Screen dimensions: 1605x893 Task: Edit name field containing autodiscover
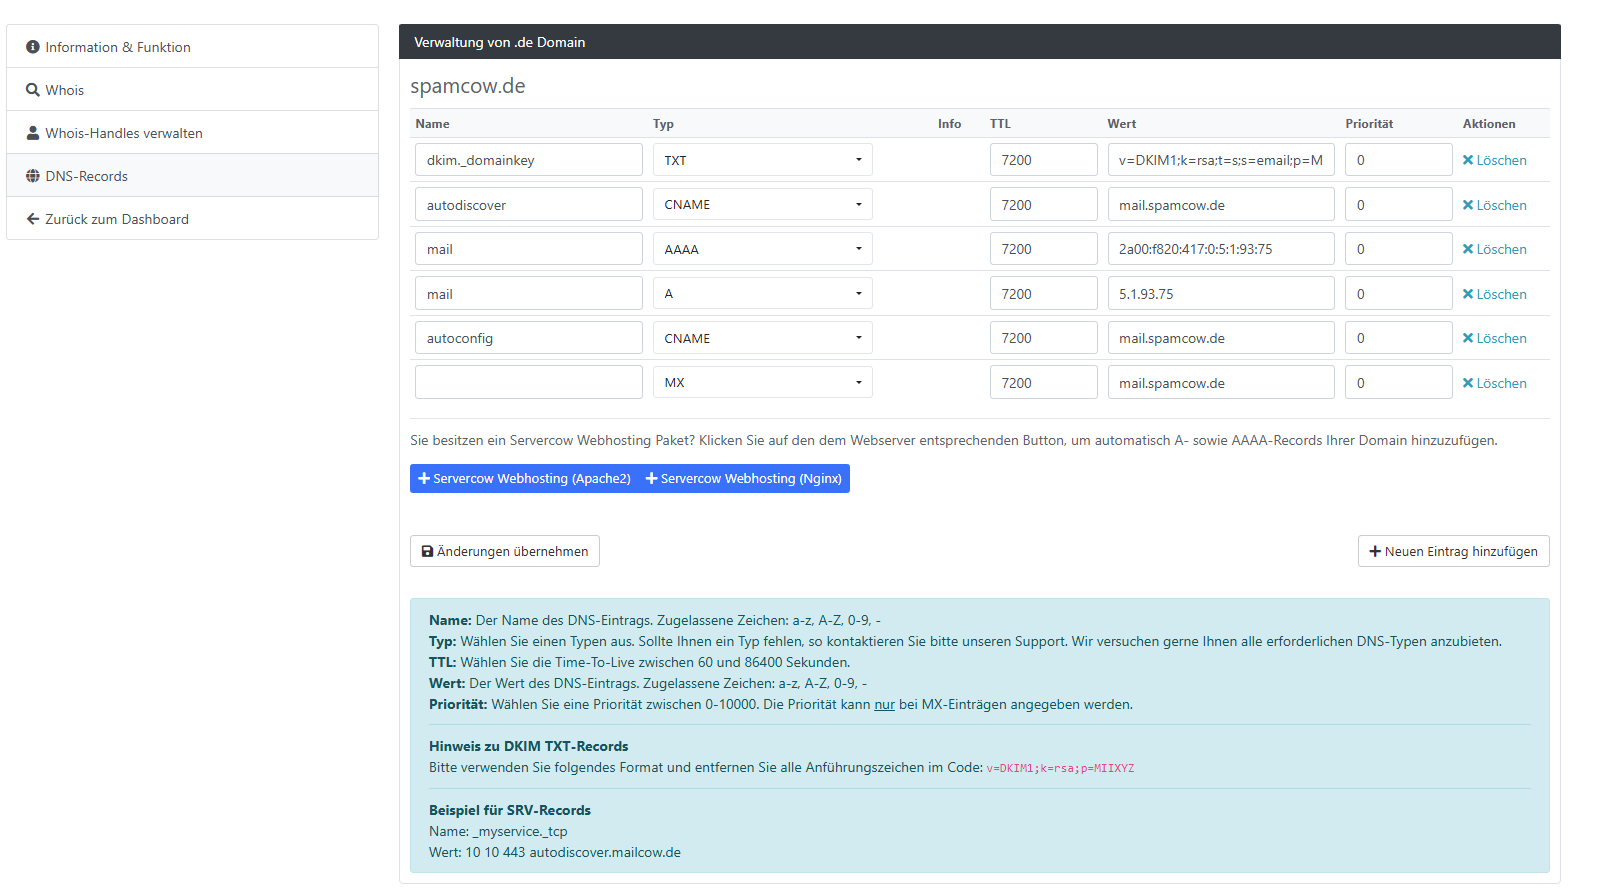[x=529, y=204]
